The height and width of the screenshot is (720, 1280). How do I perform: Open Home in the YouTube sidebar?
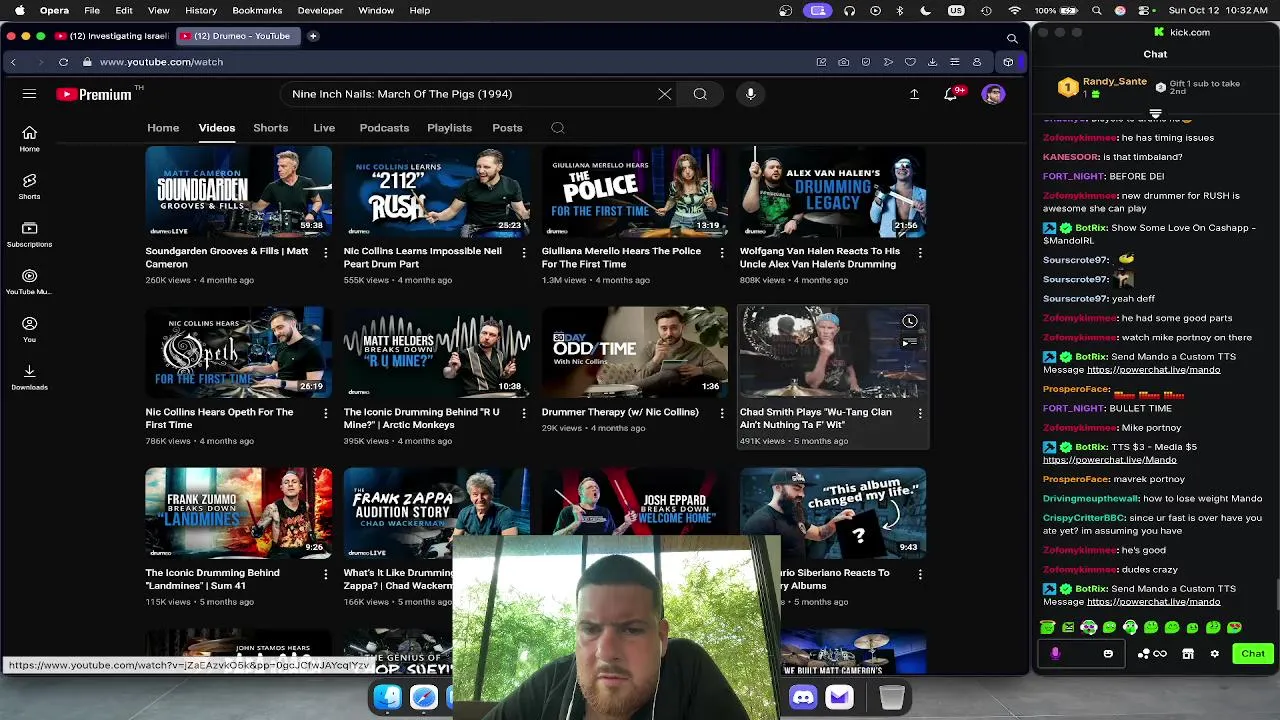(29, 139)
